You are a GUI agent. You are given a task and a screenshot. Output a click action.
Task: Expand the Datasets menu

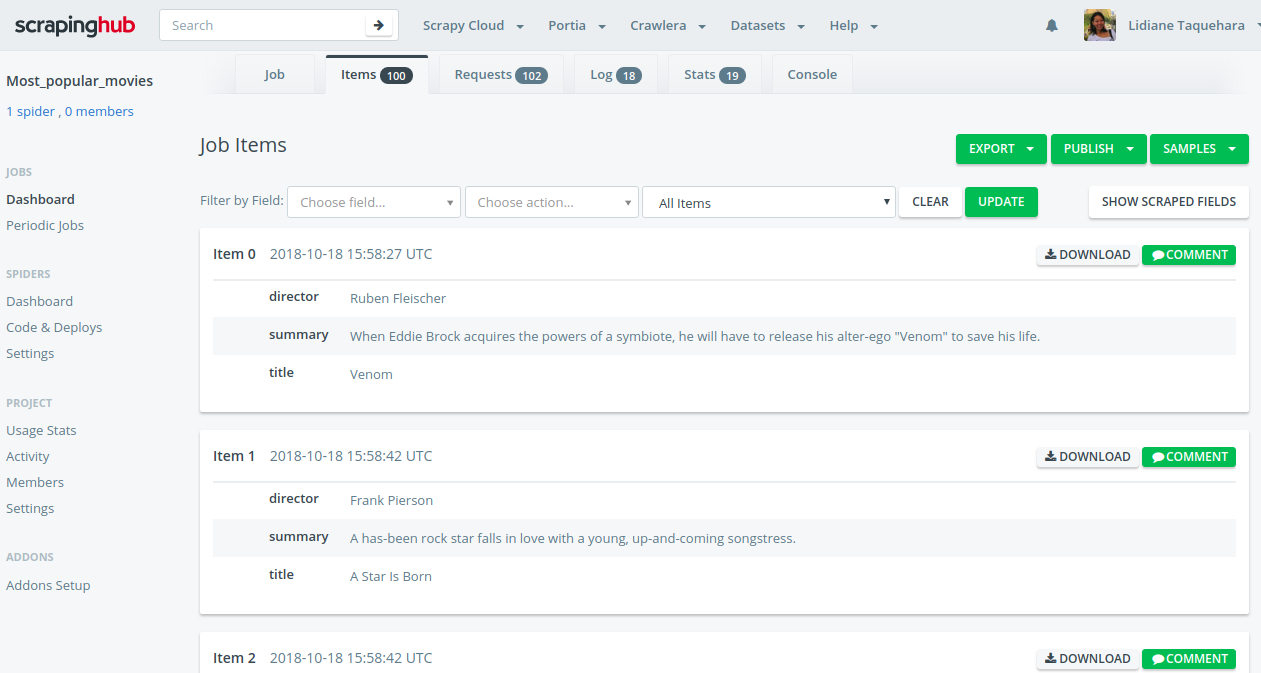(x=767, y=26)
